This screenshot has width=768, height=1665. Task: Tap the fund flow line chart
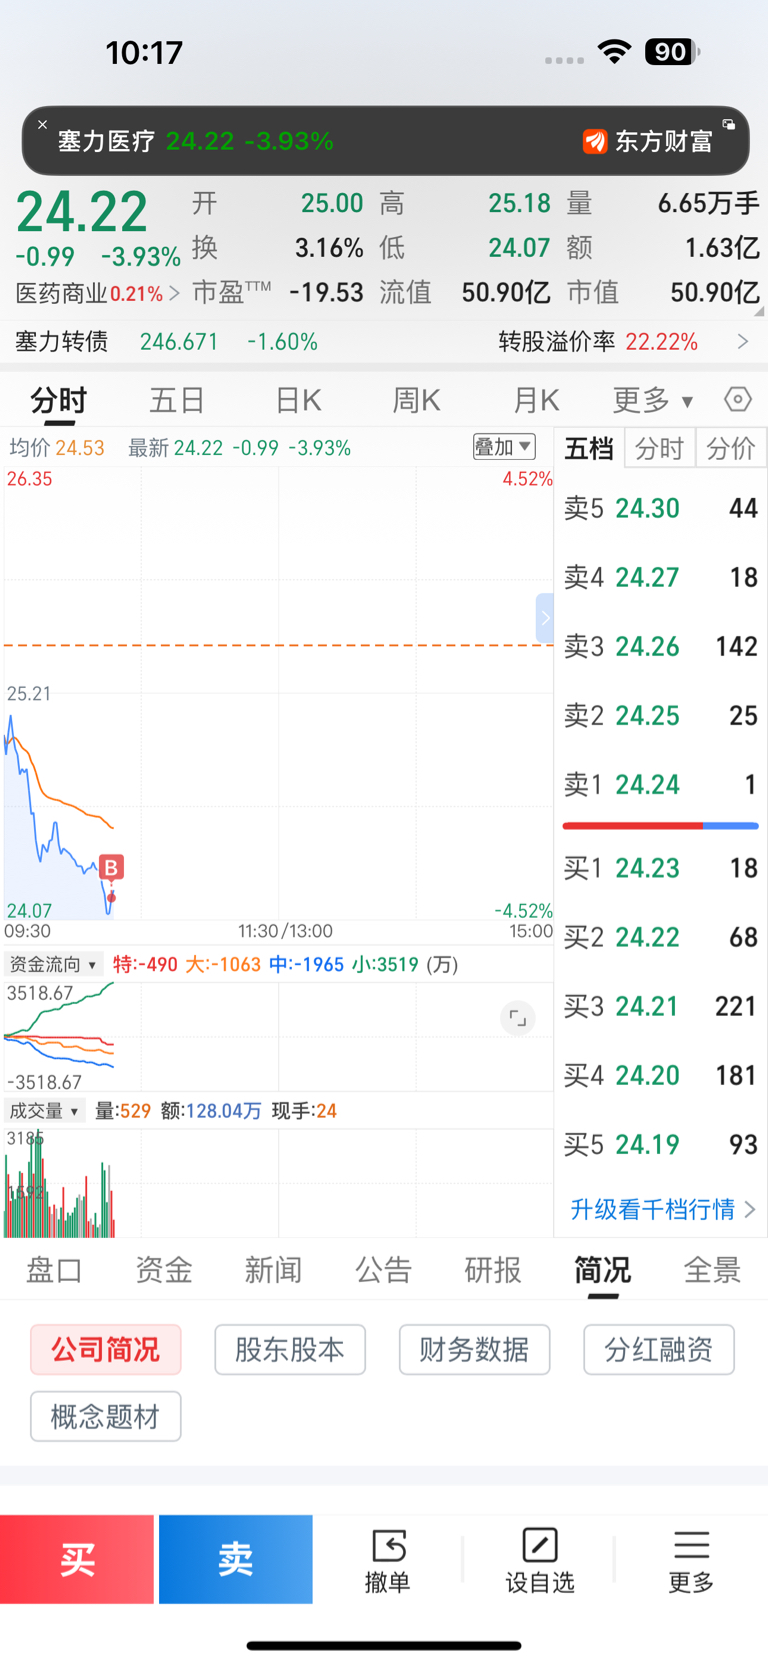[278, 1036]
